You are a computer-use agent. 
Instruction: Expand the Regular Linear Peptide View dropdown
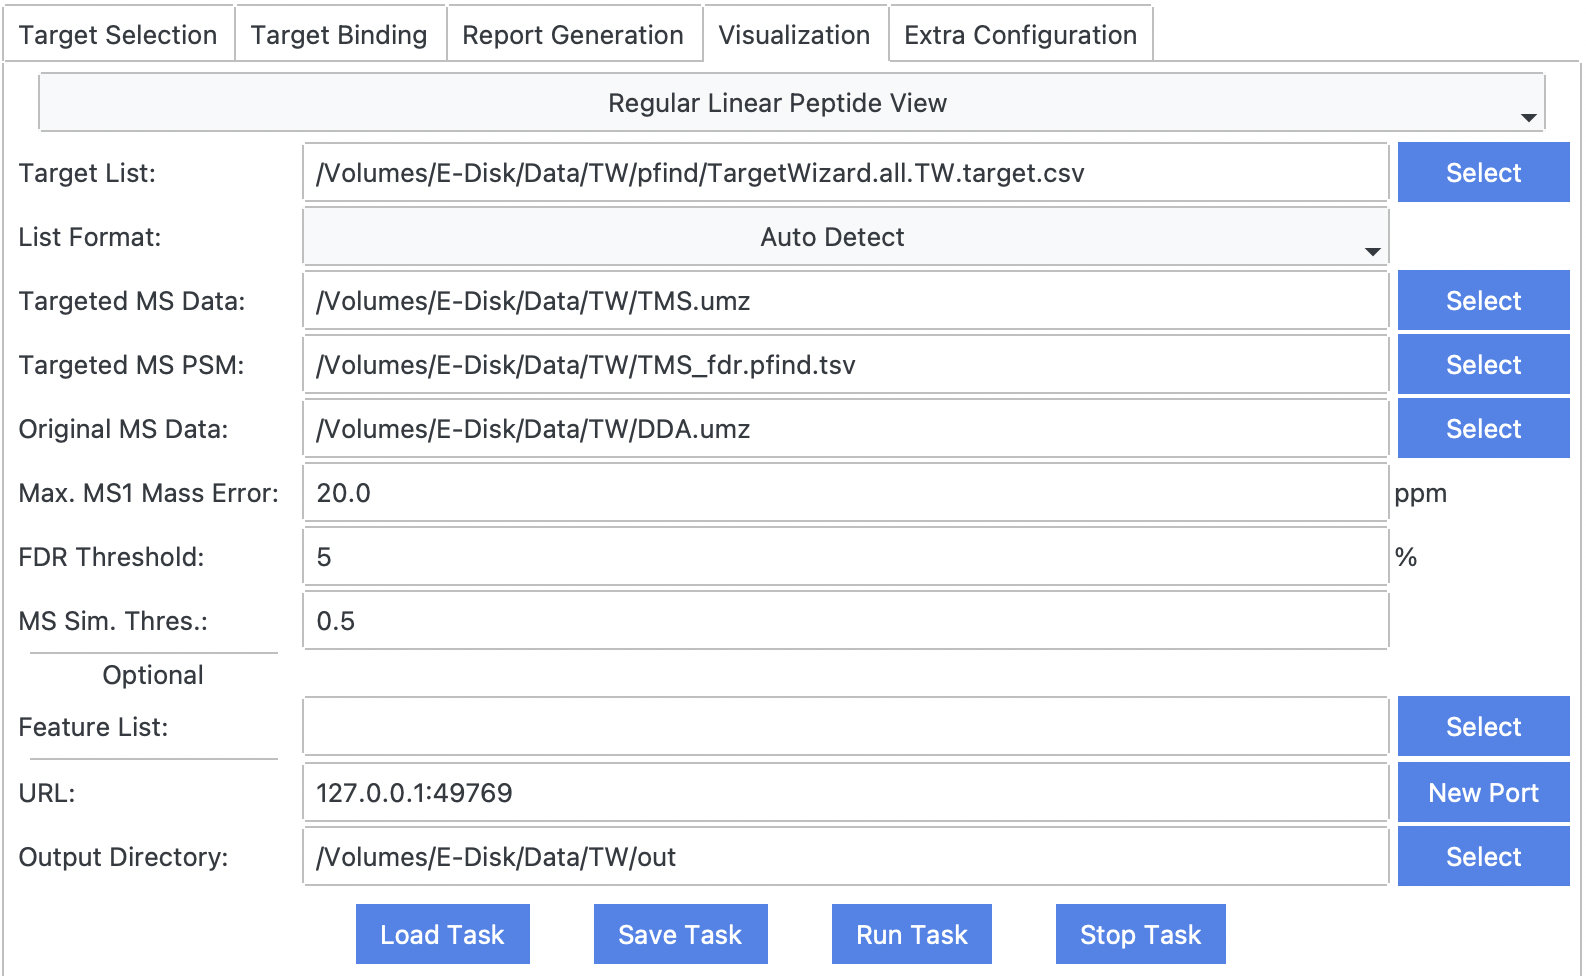click(791, 103)
